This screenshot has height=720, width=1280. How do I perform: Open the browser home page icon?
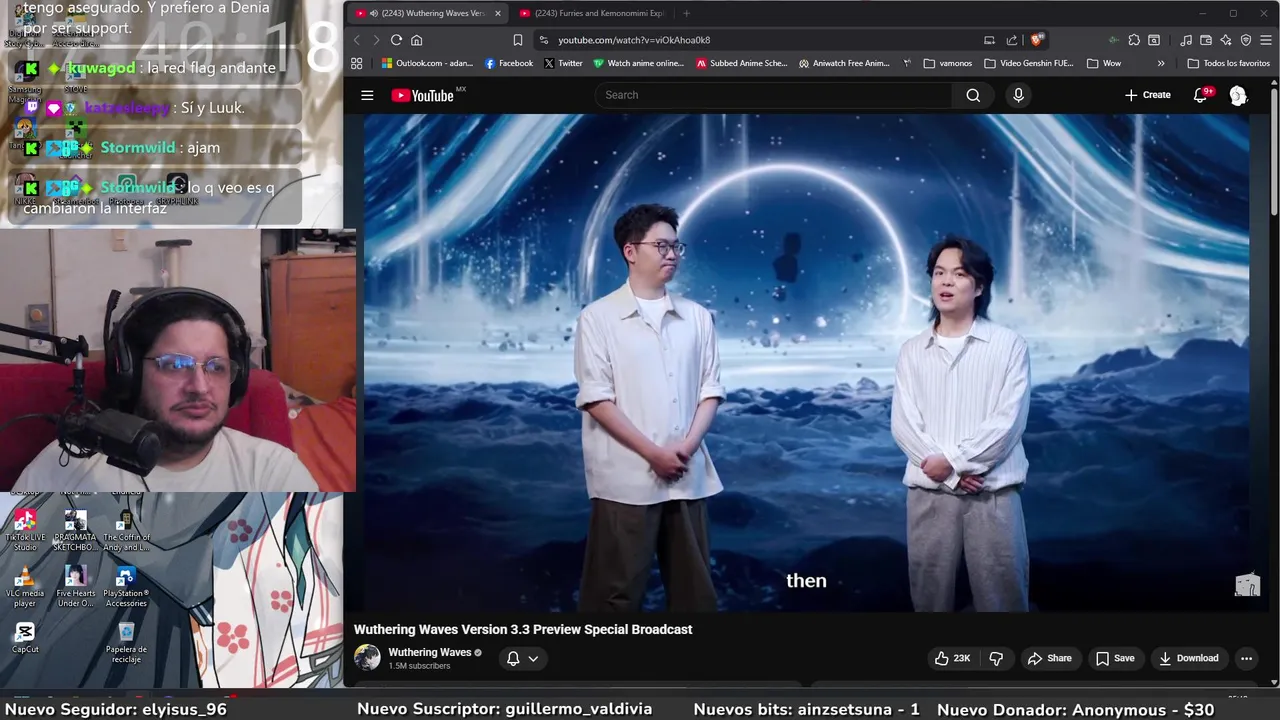click(x=417, y=40)
